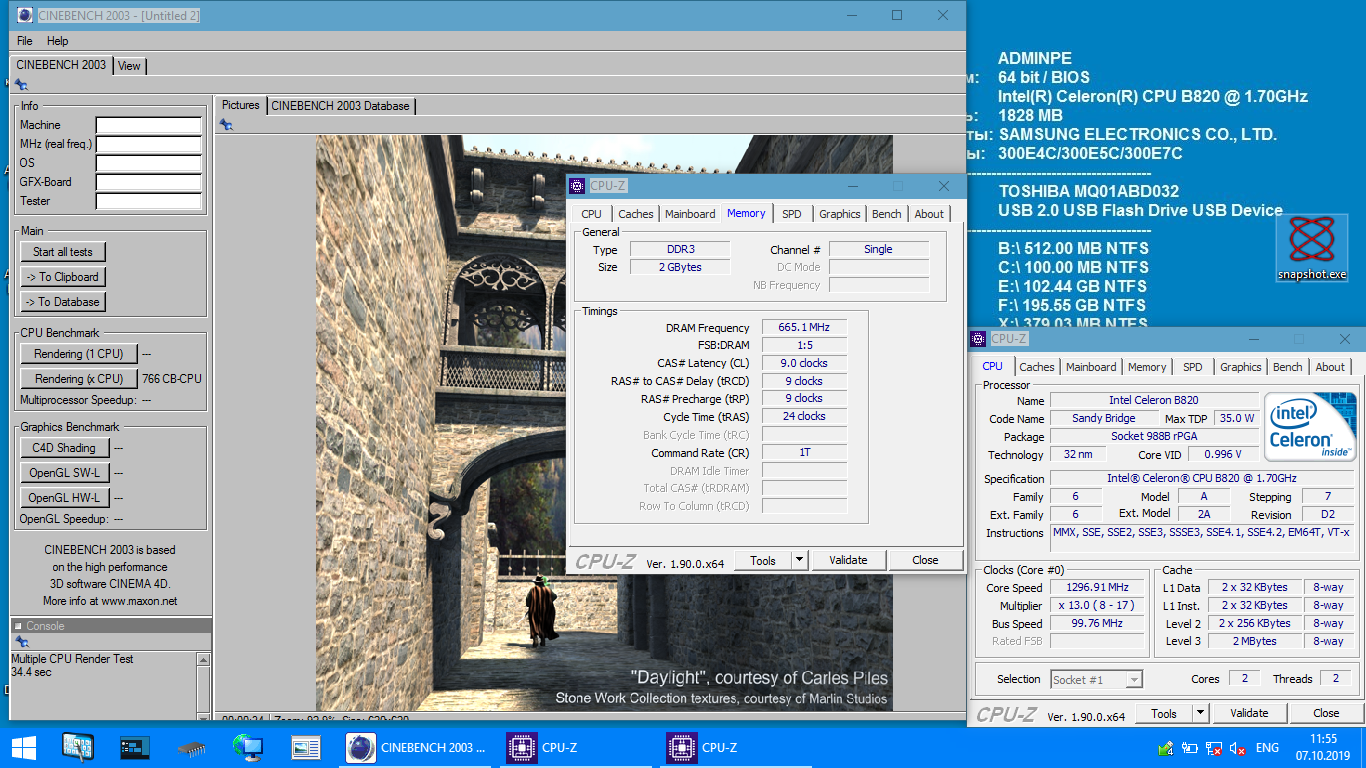The image size is (1366, 768).
Task: Click the Console panel vertical scrollbar
Action: coord(203,685)
